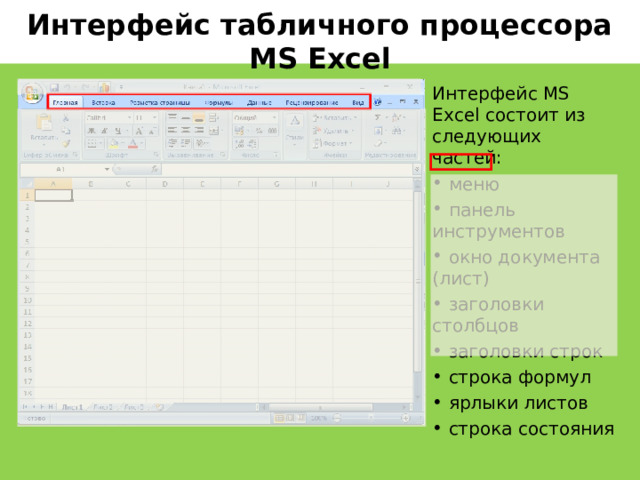Click the Merge and Center icon
The image size is (640, 480).
[x=214, y=131]
